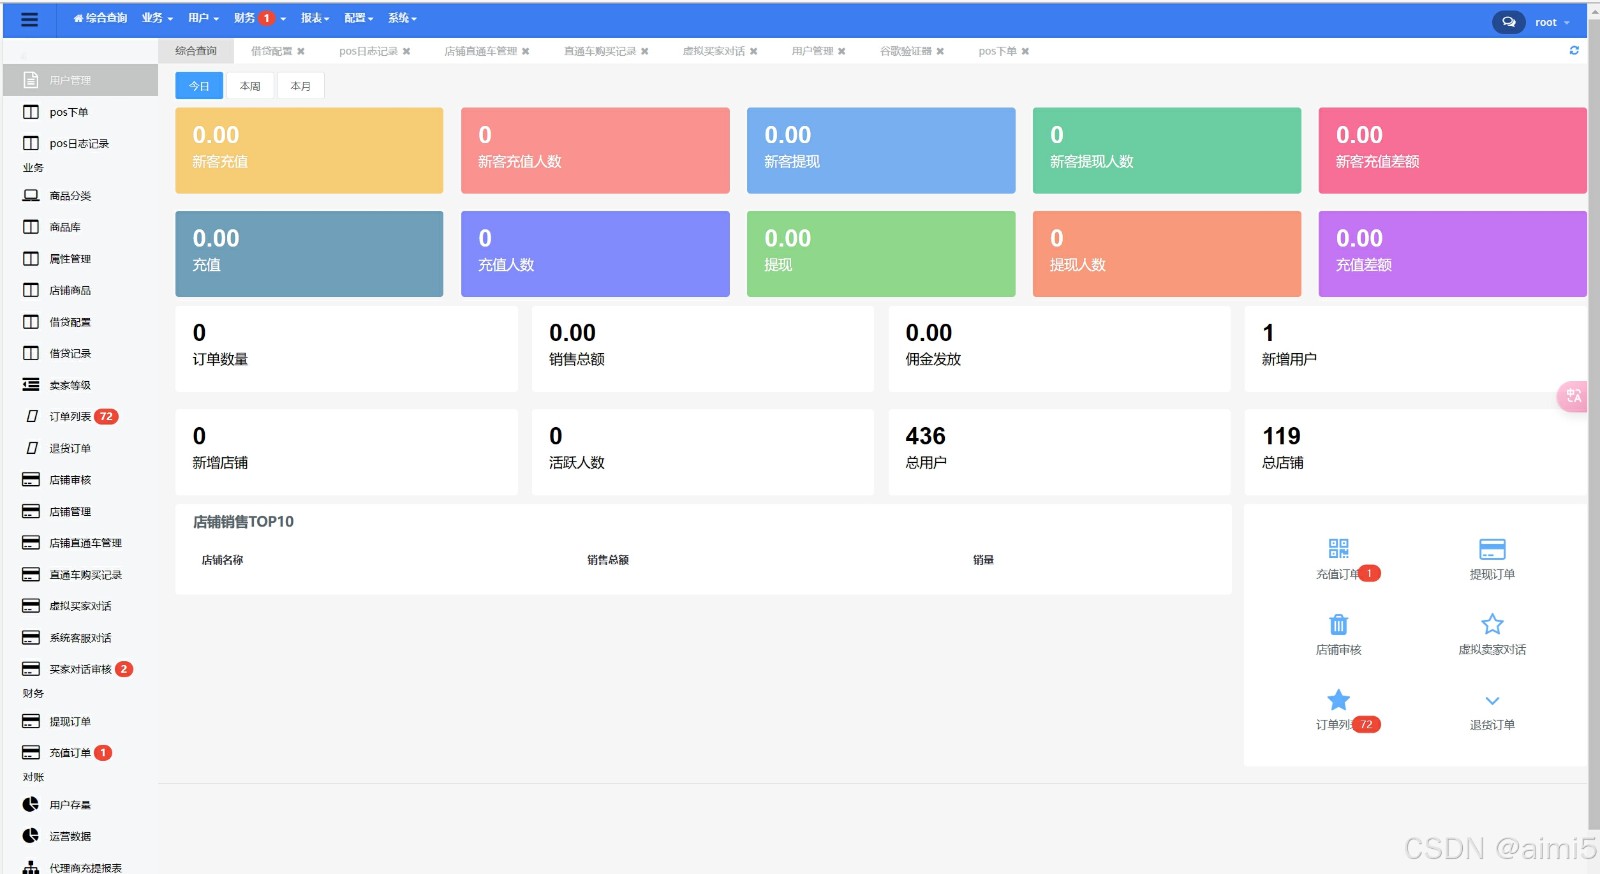Open the 店铺审核 trash can shortcut icon
Image resolution: width=1600 pixels, height=874 pixels.
(x=1338, y=625)
